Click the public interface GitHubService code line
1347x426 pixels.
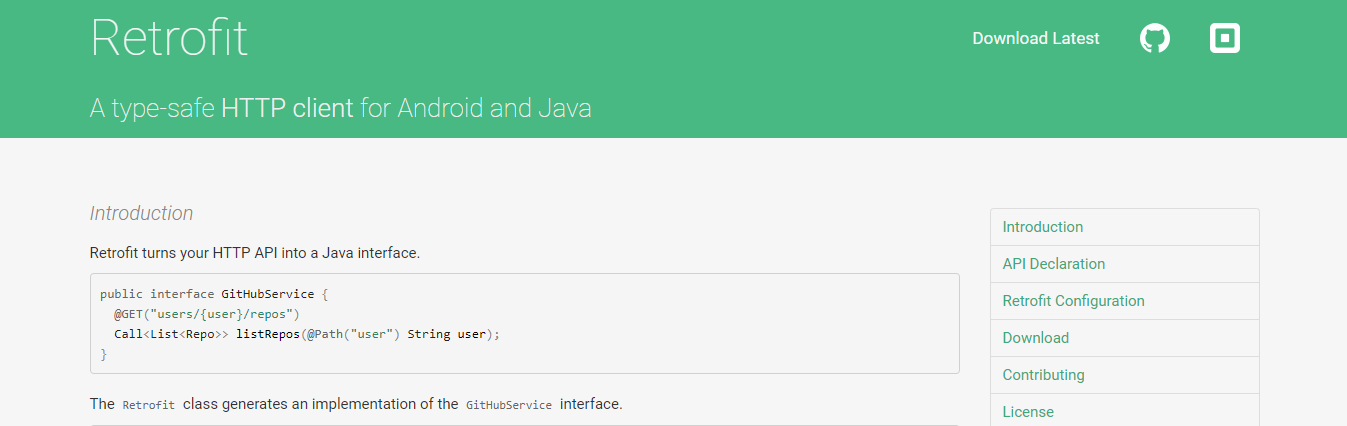(x=214, y=294)
